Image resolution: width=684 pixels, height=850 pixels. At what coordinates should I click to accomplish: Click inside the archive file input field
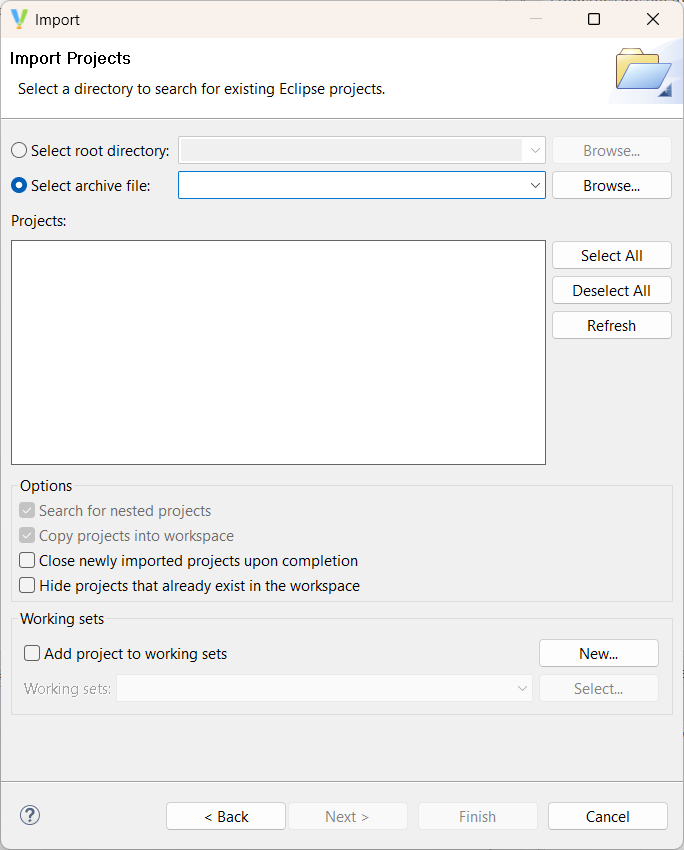tap(350, 185)
